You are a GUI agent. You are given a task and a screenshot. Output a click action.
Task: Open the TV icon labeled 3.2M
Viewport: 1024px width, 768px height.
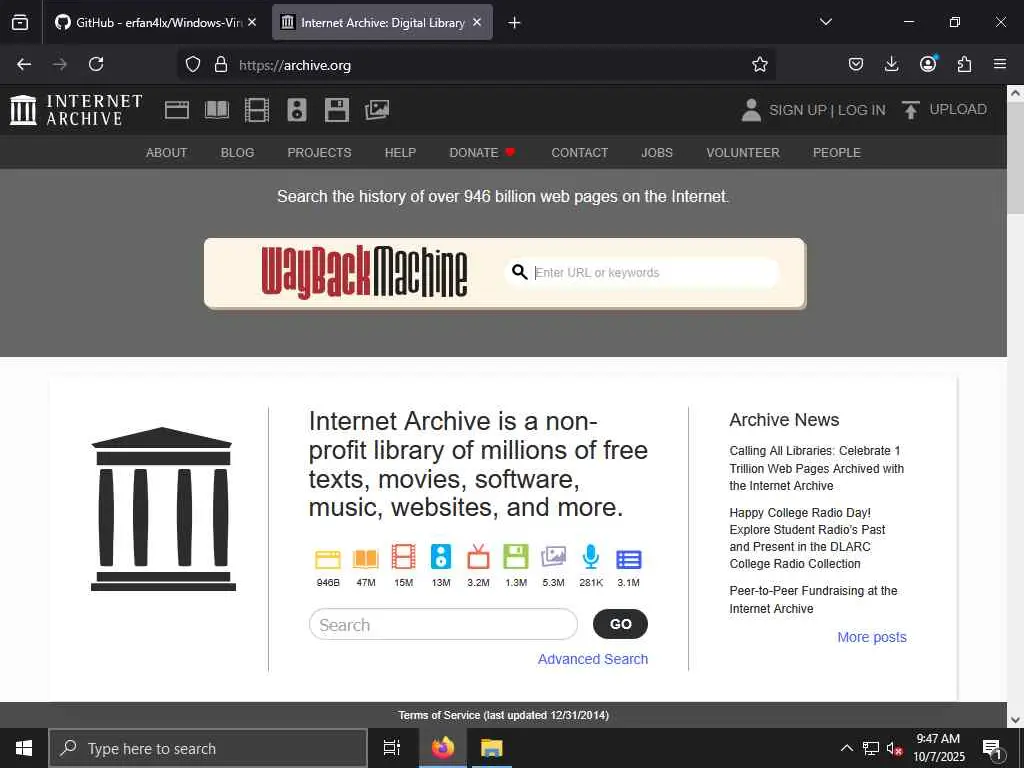coord(478,557)
